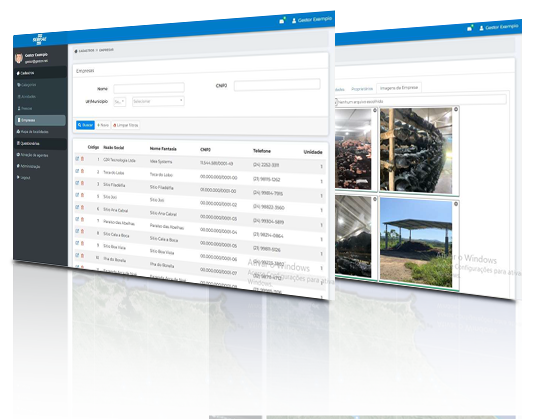Click the blue Buscar button
Screen dimensions: 540x419
tap(85, 125)
